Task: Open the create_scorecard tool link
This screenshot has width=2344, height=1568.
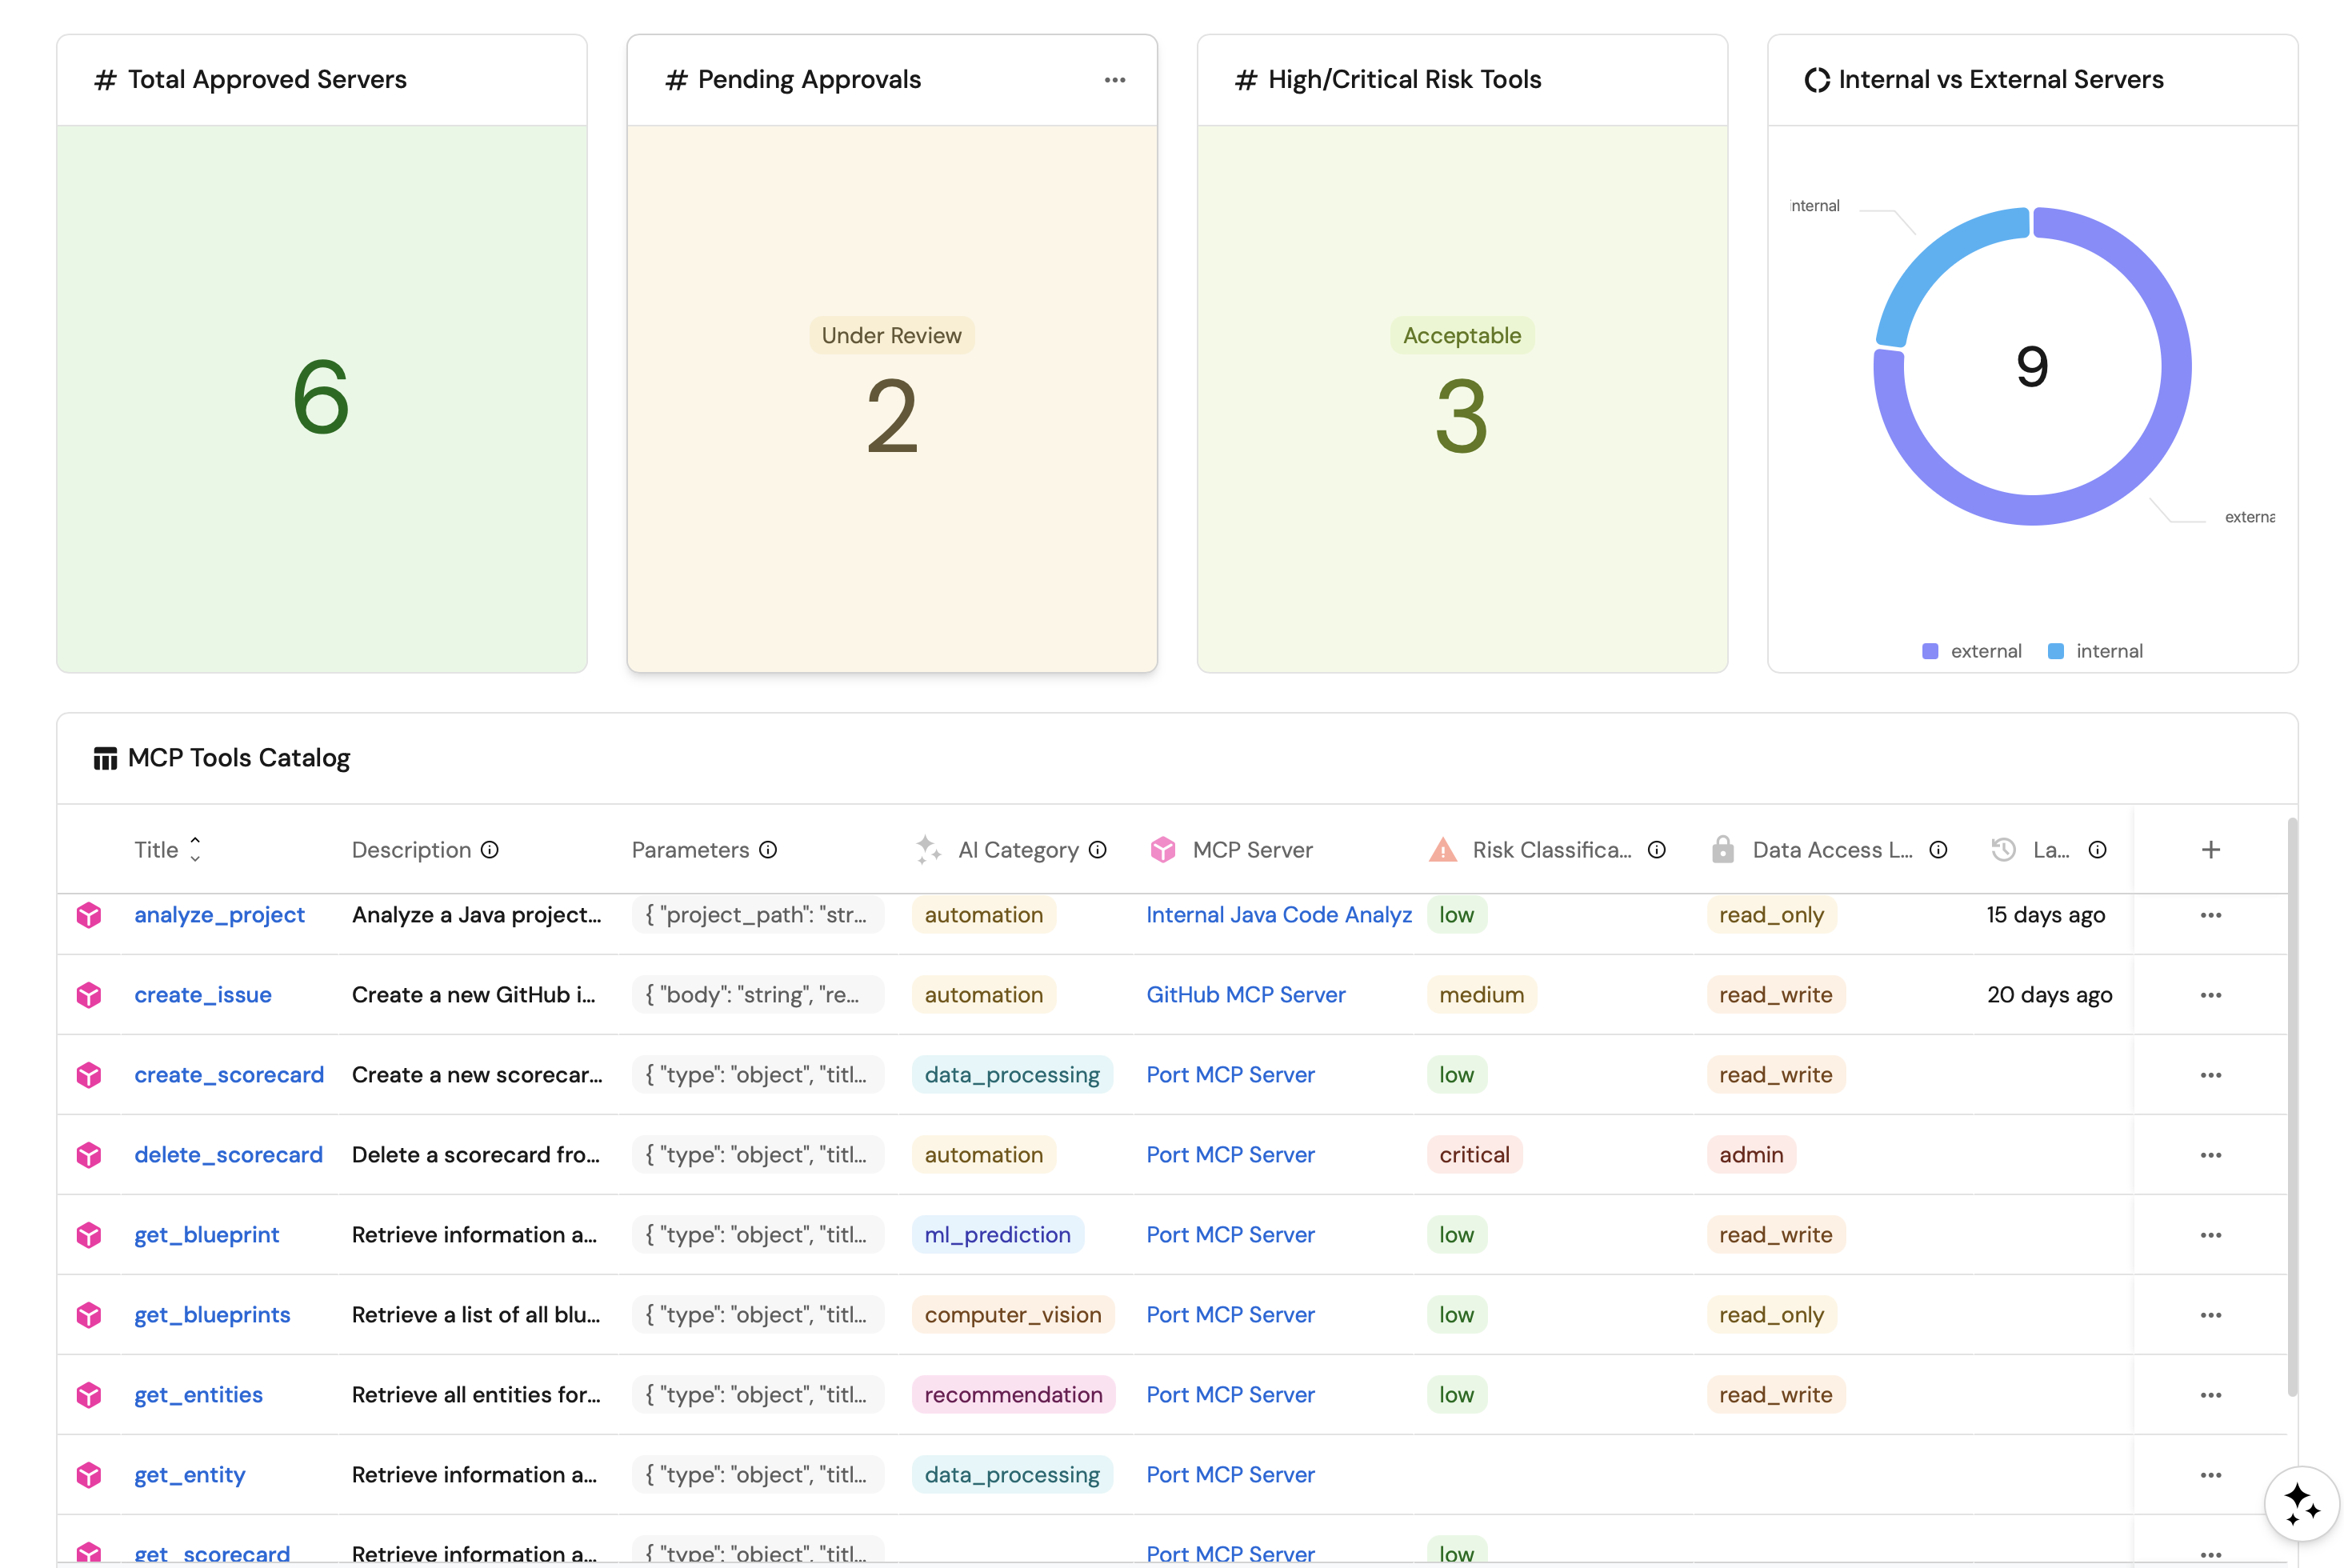Action: (x=229, y=1075)
